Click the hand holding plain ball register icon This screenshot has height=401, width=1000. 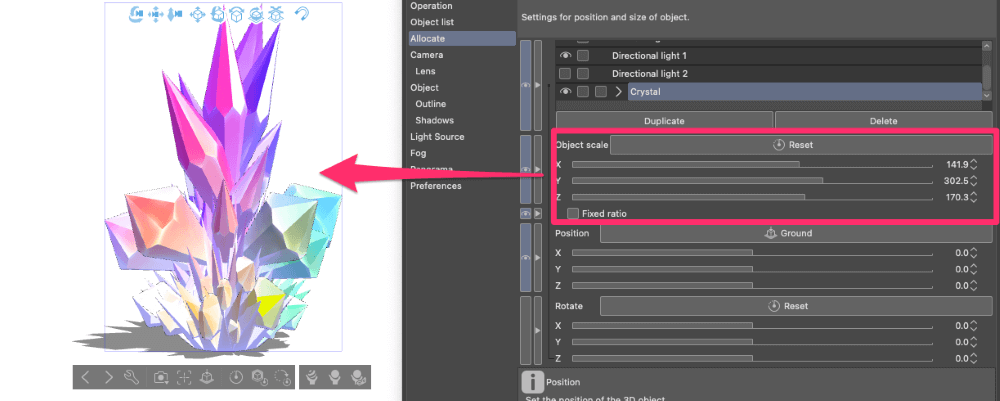point(334,377)
